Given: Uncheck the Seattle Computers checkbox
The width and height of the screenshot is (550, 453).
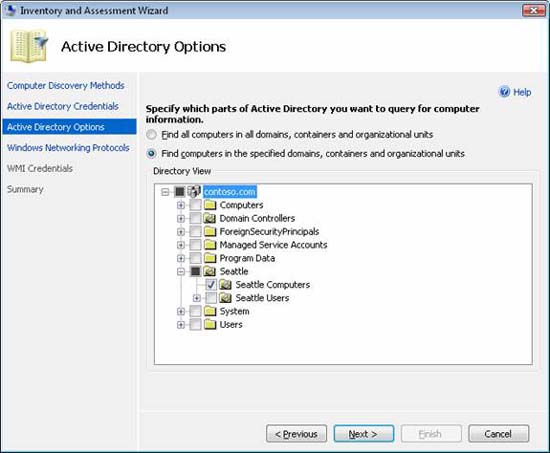Looking at the screenshot, I should 211,285.
